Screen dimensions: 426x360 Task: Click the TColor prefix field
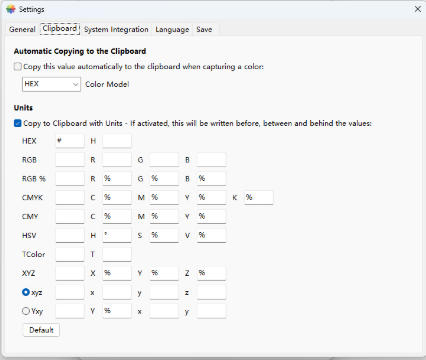(70, 254)
